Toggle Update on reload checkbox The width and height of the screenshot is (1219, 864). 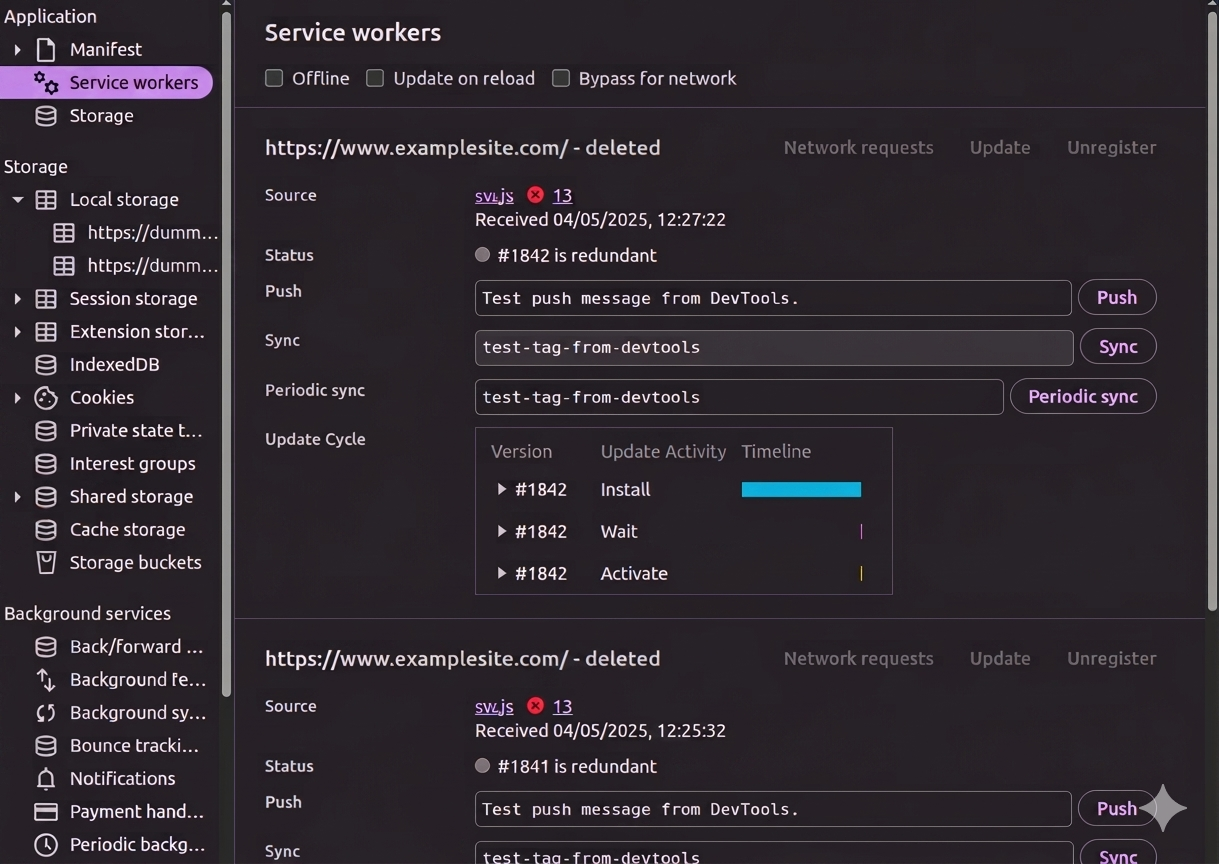pyautogui.click(x=375, y=78)
